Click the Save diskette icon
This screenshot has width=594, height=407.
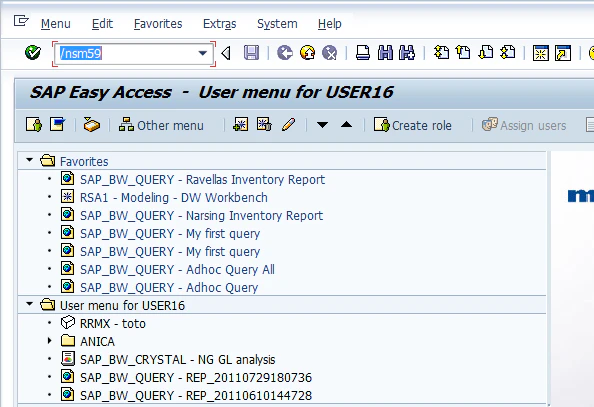point(251,53)
